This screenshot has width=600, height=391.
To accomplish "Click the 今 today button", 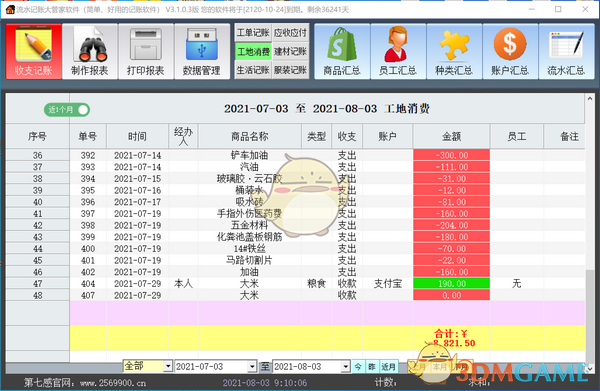I will pos(358,367).
